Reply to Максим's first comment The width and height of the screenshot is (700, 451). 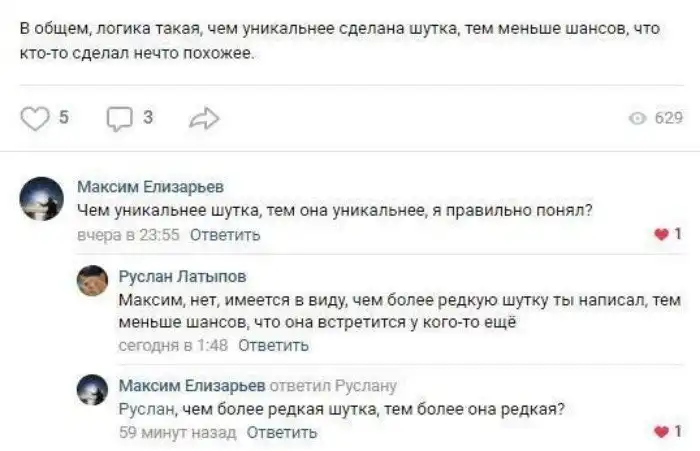[x=225, y=235]
